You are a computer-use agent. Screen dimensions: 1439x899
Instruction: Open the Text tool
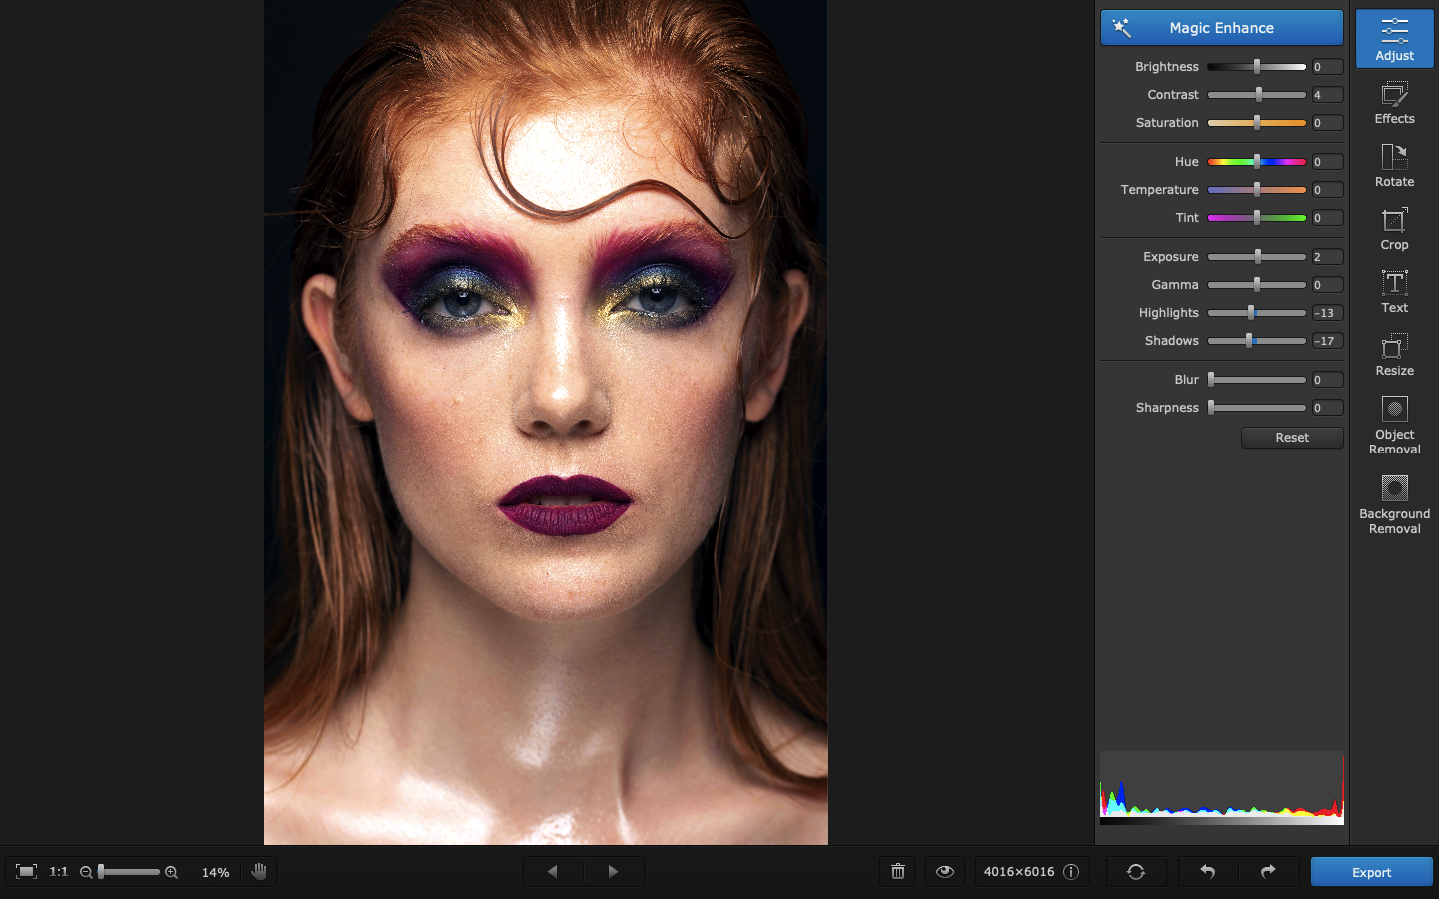tap(1394, 292)
